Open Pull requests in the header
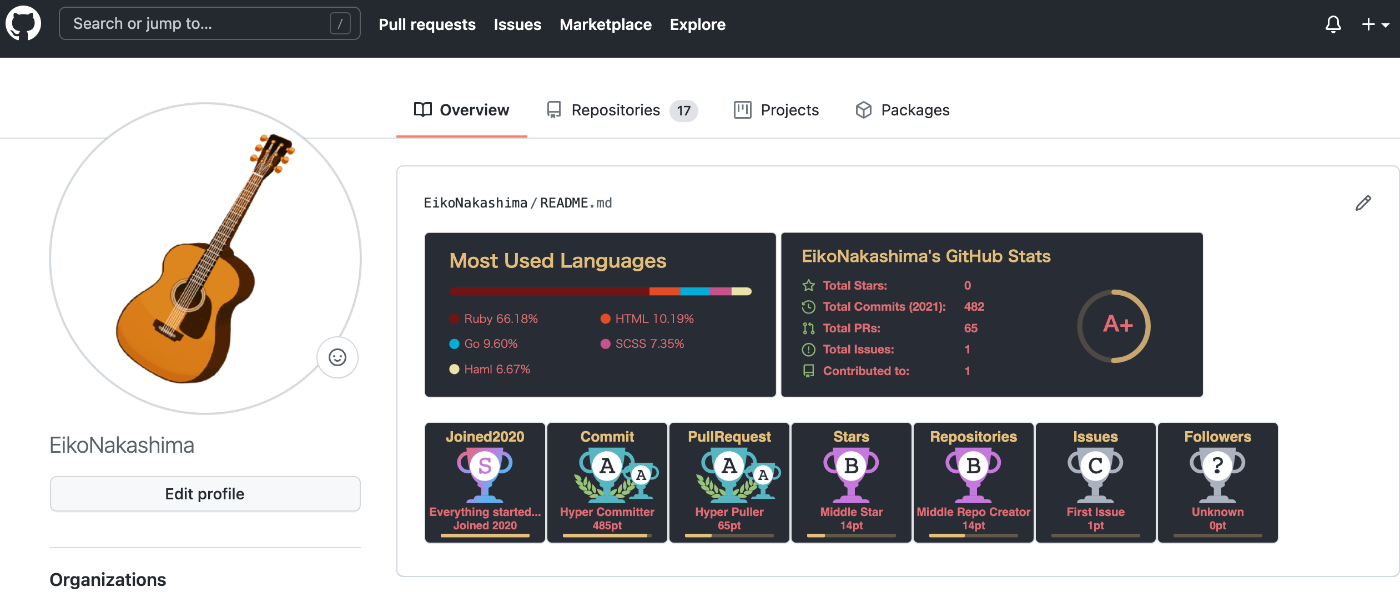The height and width of the screenshot is (597, 1400). [x=427, y=25]
